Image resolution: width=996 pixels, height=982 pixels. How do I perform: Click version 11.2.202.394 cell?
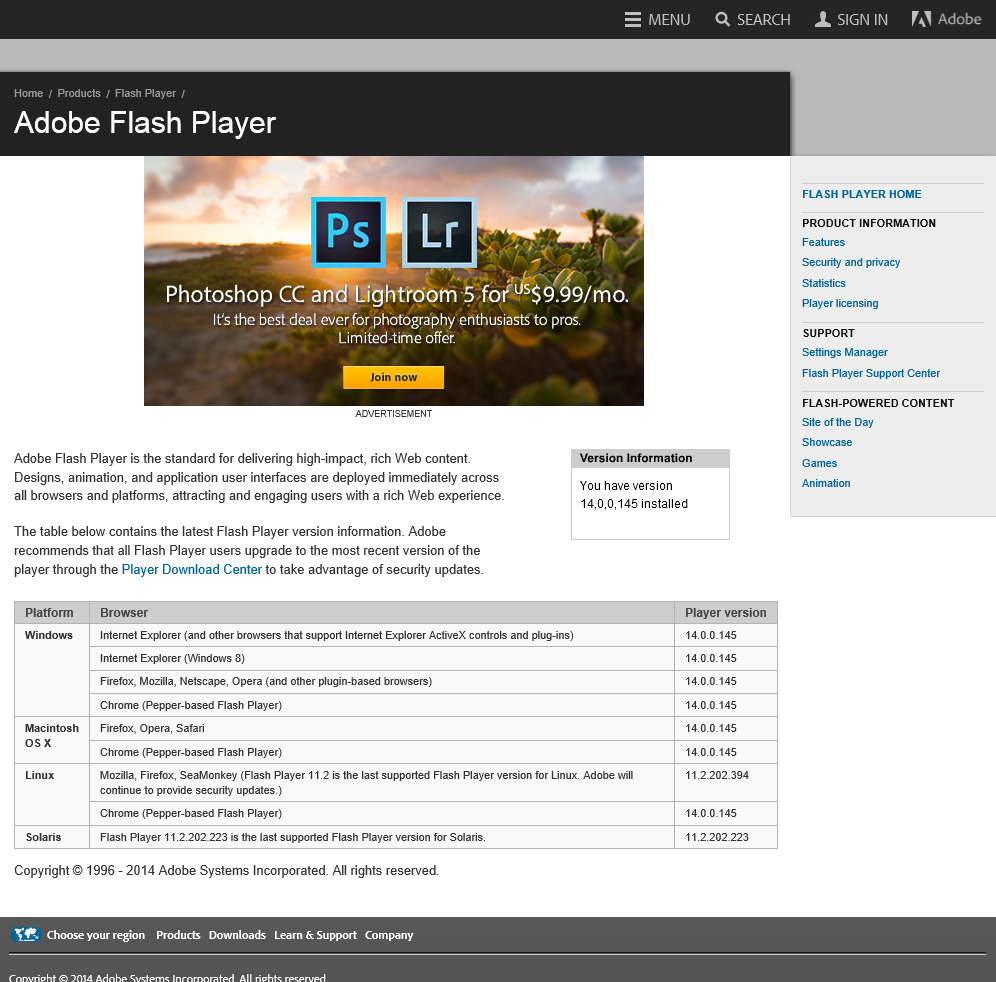(725, 783)
